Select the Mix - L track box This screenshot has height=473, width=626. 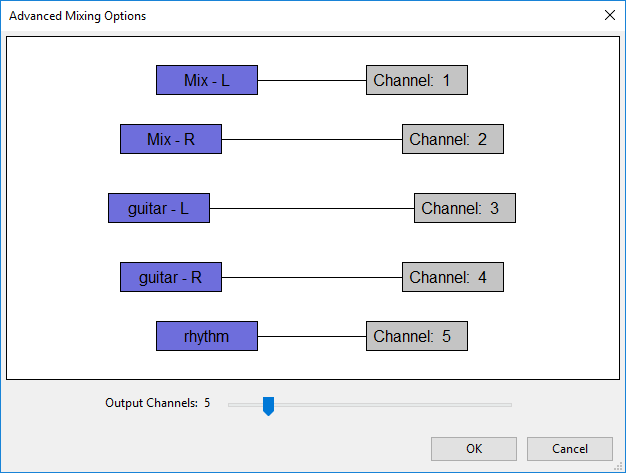[x=207, y=80]
